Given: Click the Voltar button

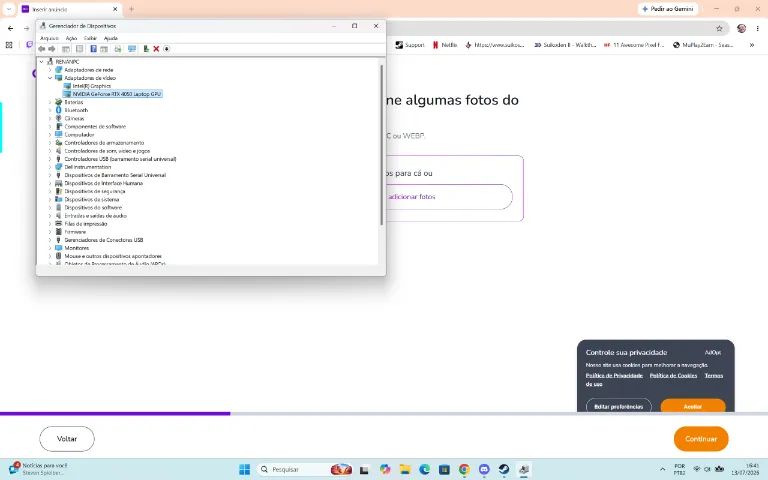Looking at the screenshot, I should tap(67, 439).
